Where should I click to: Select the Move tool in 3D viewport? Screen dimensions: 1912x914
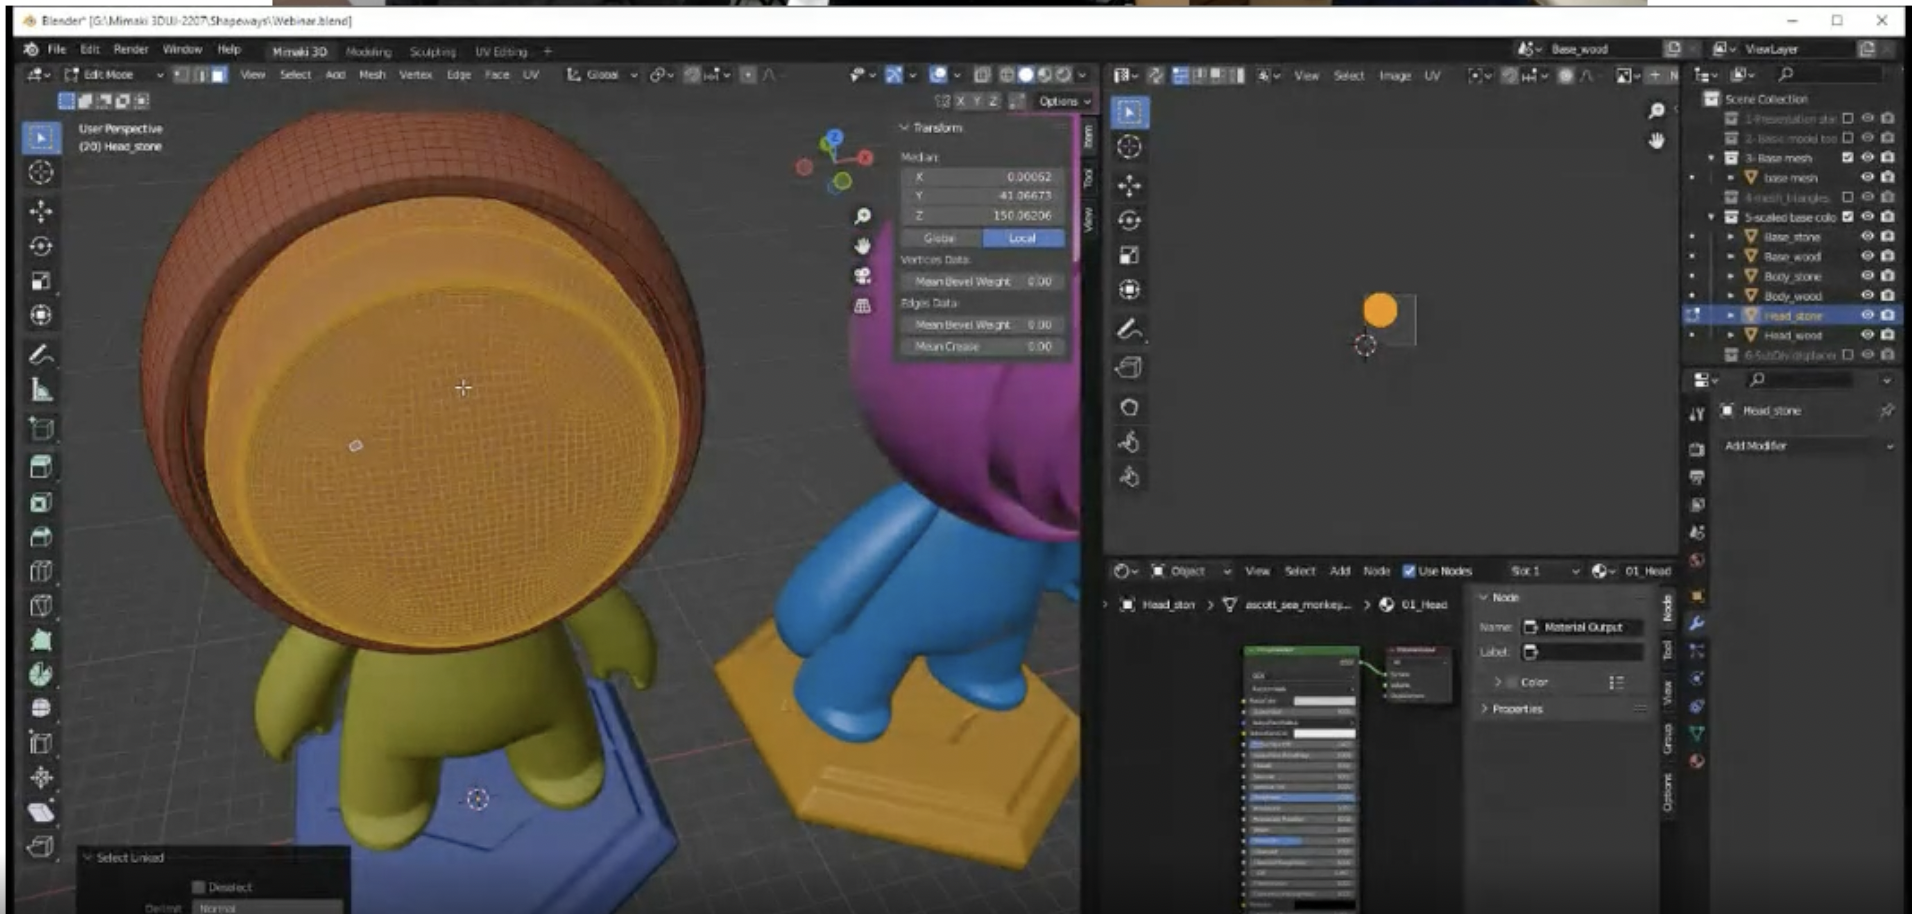click(41, 211)
